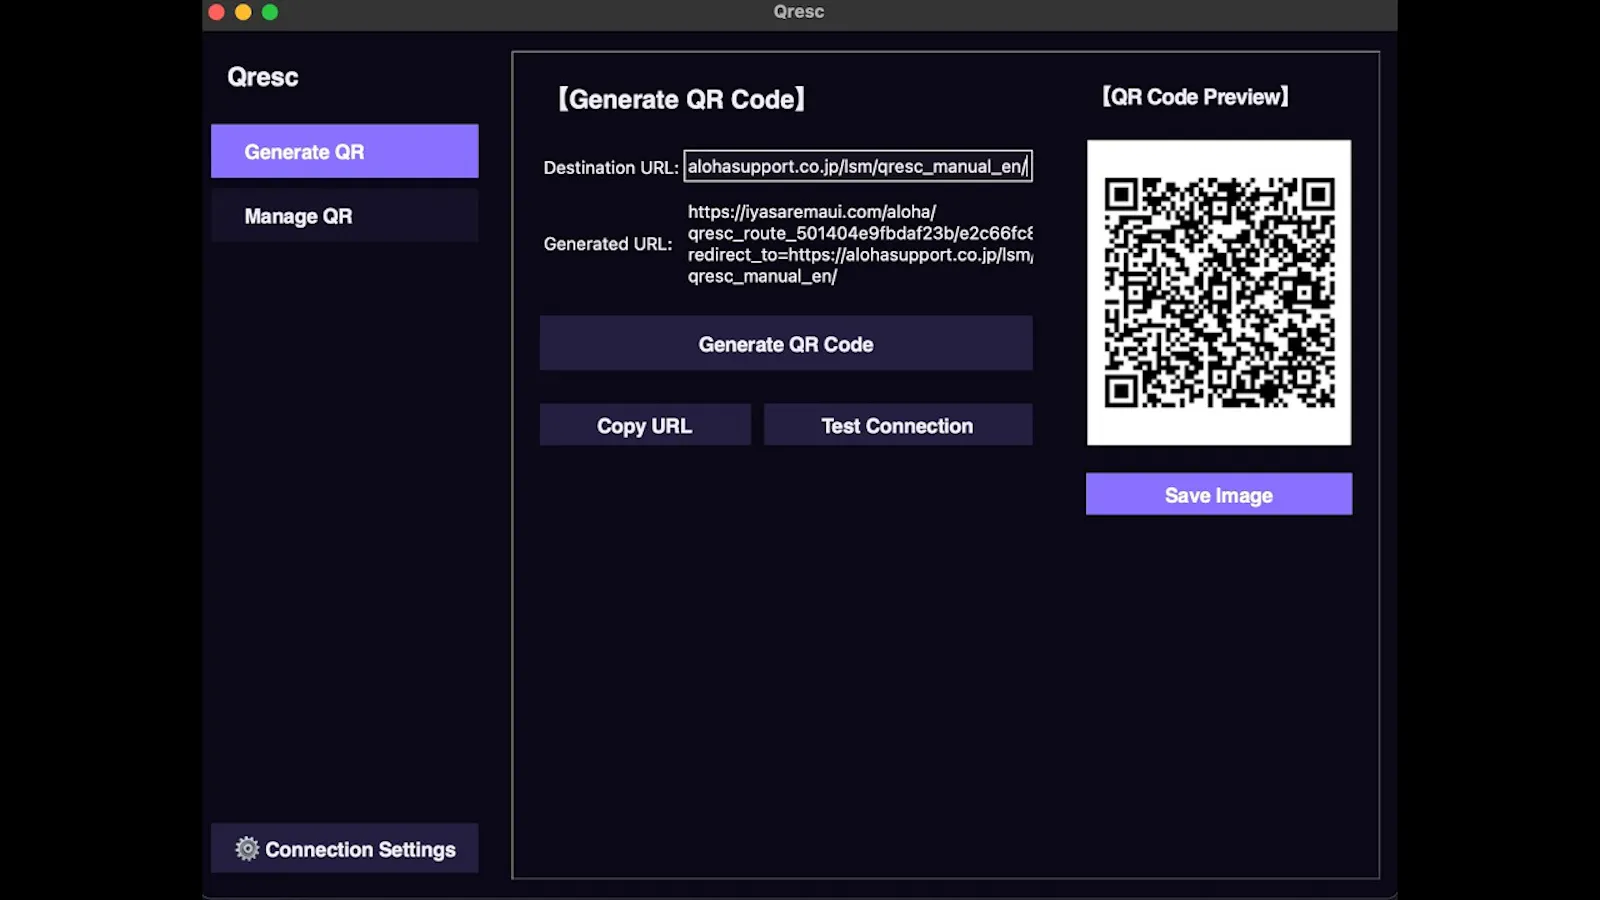Click the QR Code Preview heading
This screenshot has height=900, width=1600.
pos(1195,97)
